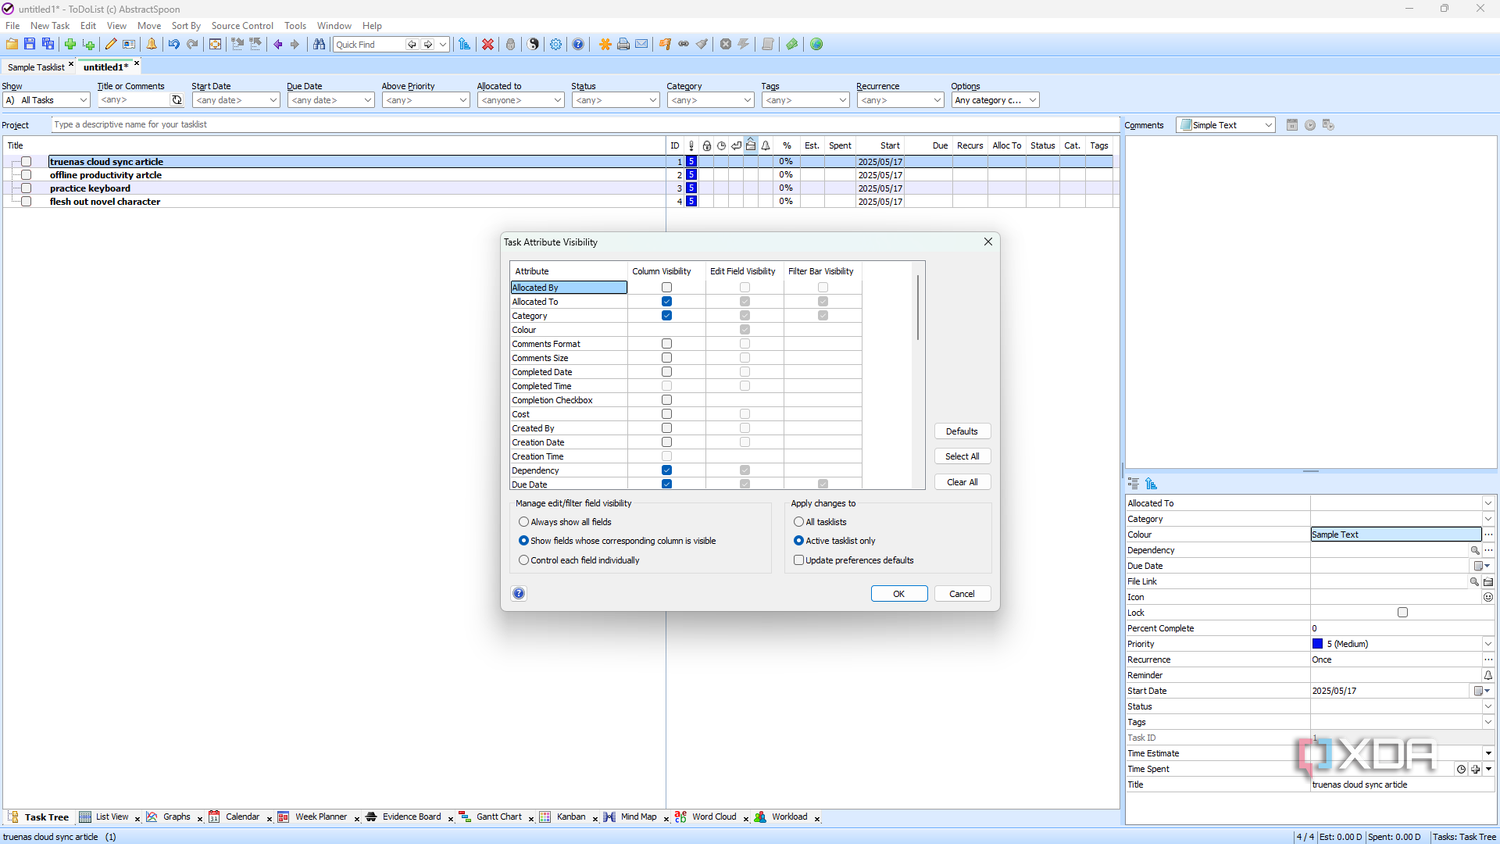Send tasks via envelope email icon

pos(642,44)
